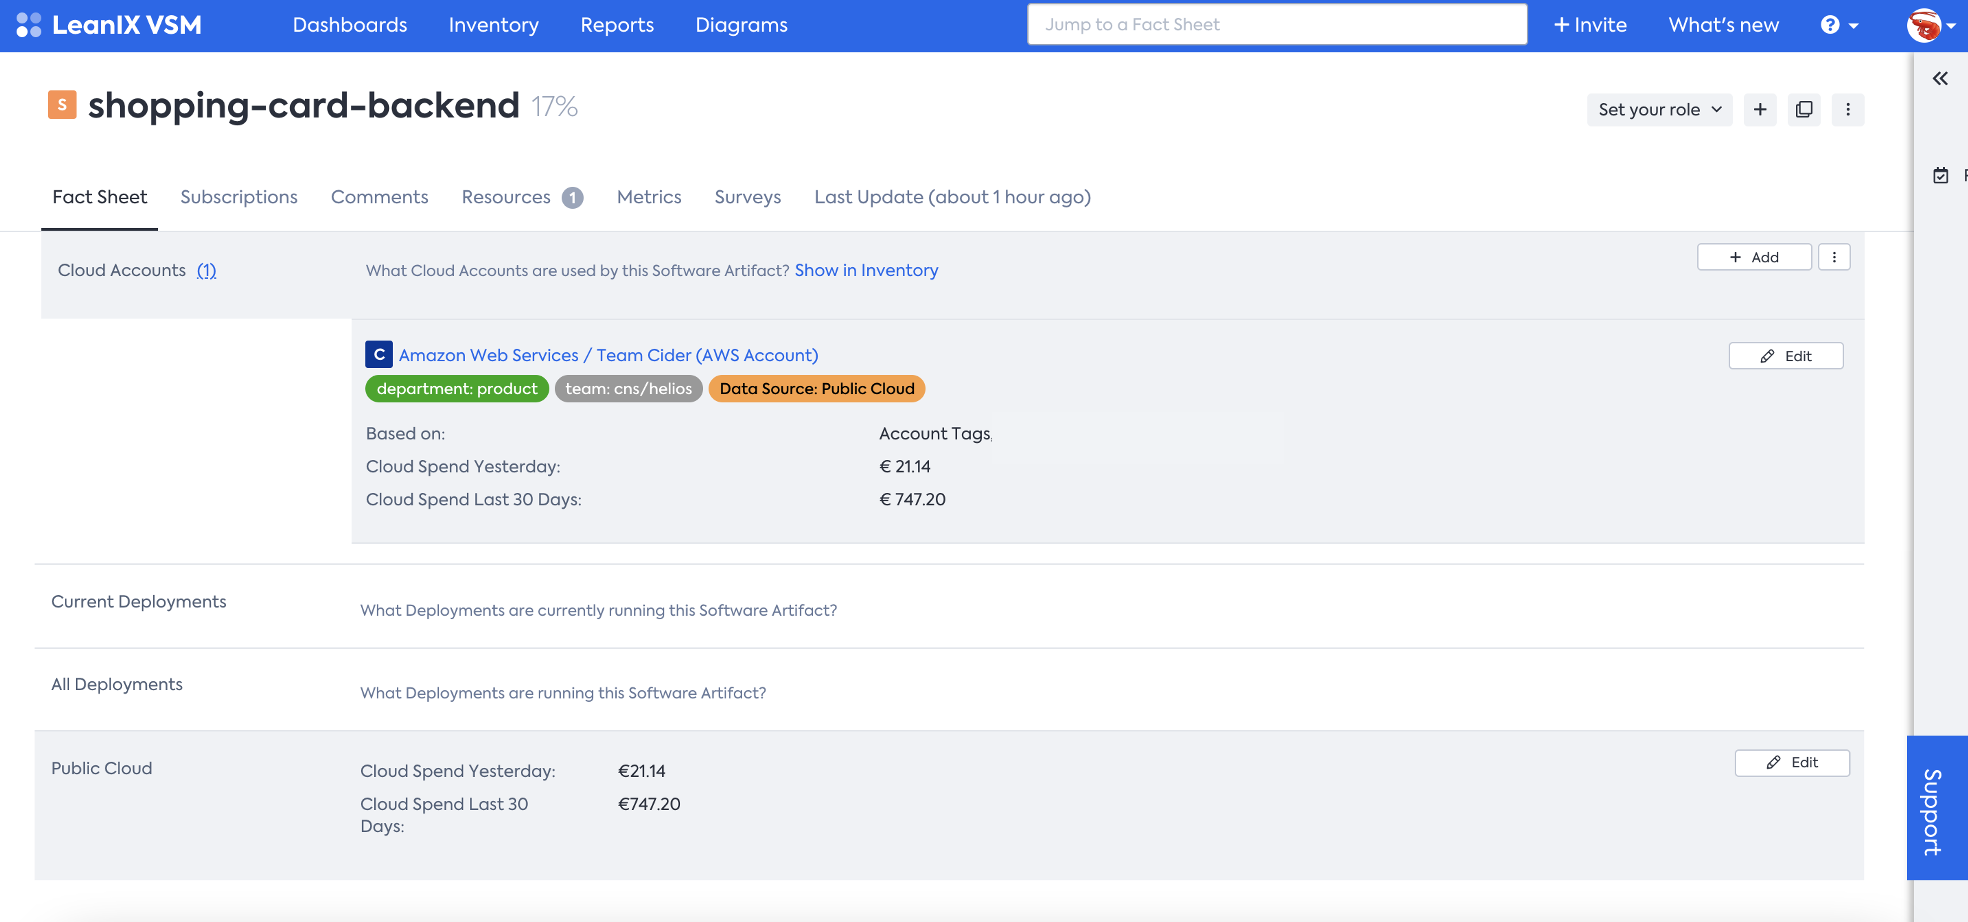Click the Invite button
Screen dimensions: 1968x922
pos(1590,25)
